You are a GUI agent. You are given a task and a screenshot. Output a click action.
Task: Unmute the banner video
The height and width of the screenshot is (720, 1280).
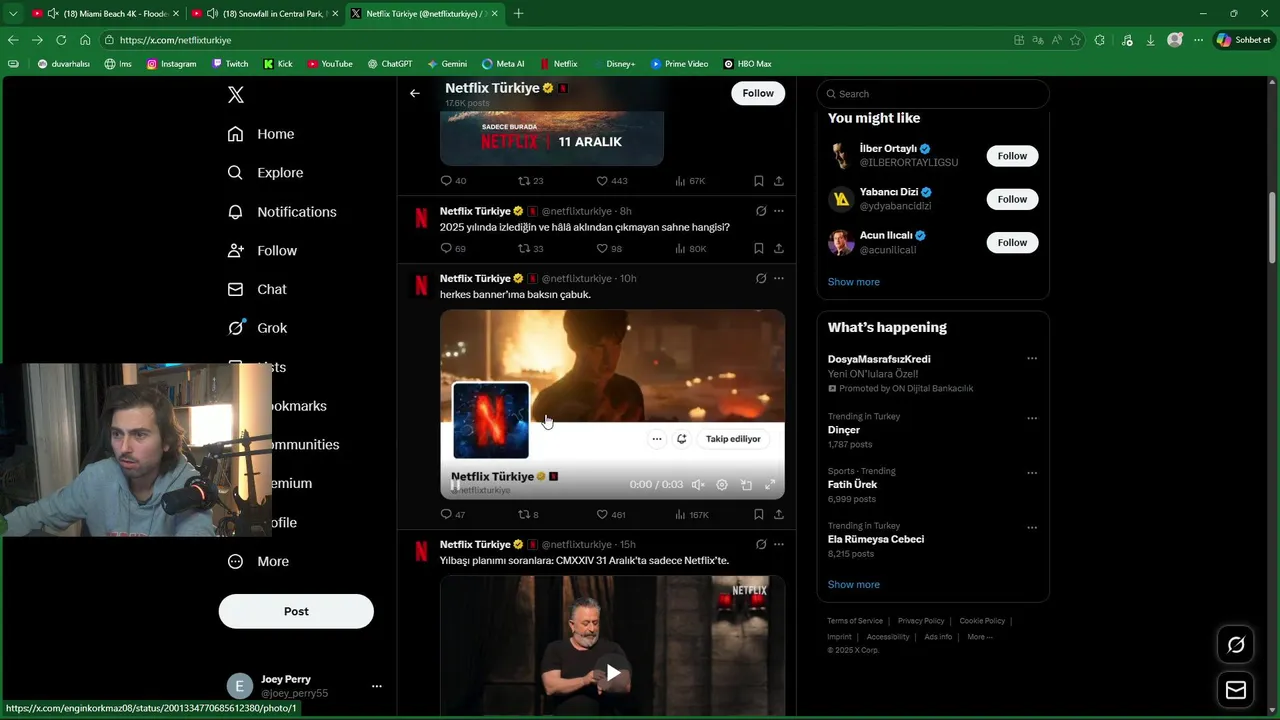click(x=698, y=485)
